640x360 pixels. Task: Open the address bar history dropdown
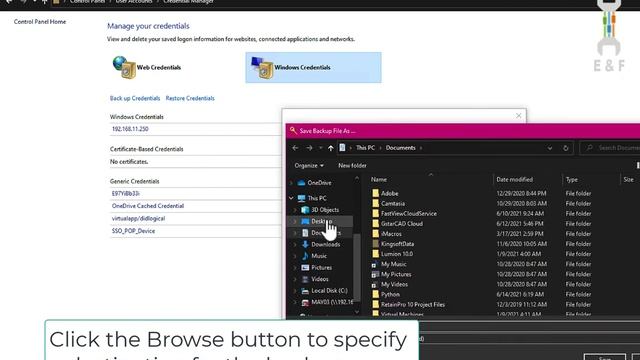[x=550, y=148]
